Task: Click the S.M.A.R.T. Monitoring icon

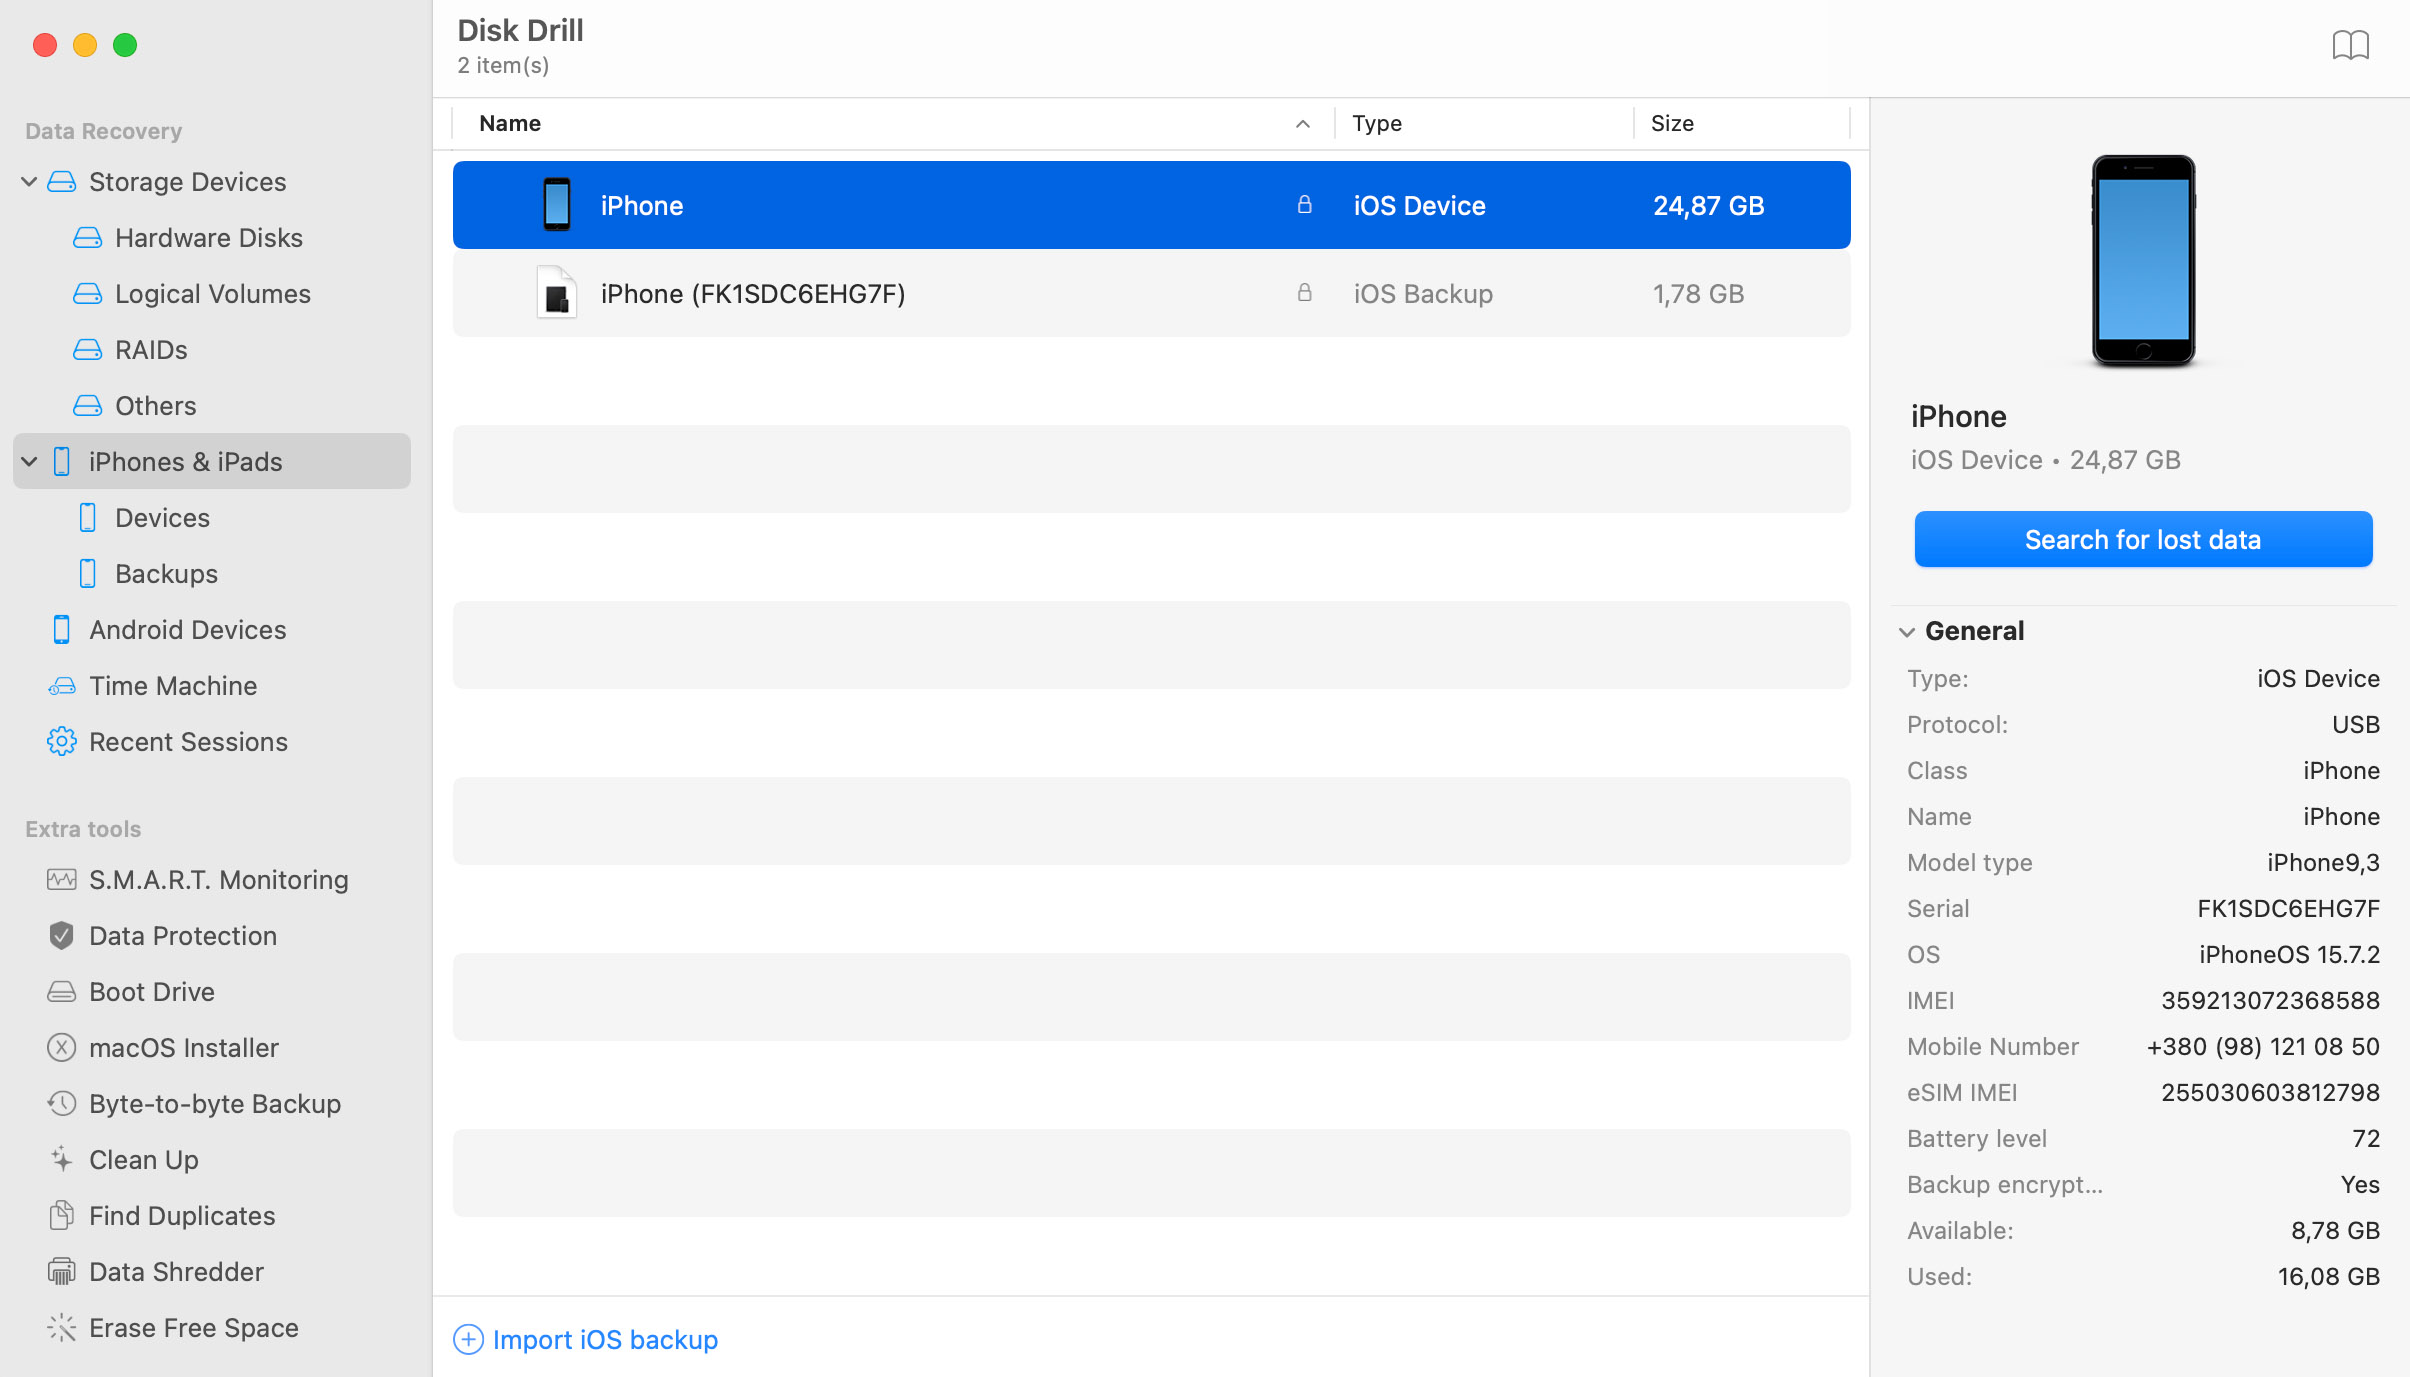Action: [x=61, y=879]
